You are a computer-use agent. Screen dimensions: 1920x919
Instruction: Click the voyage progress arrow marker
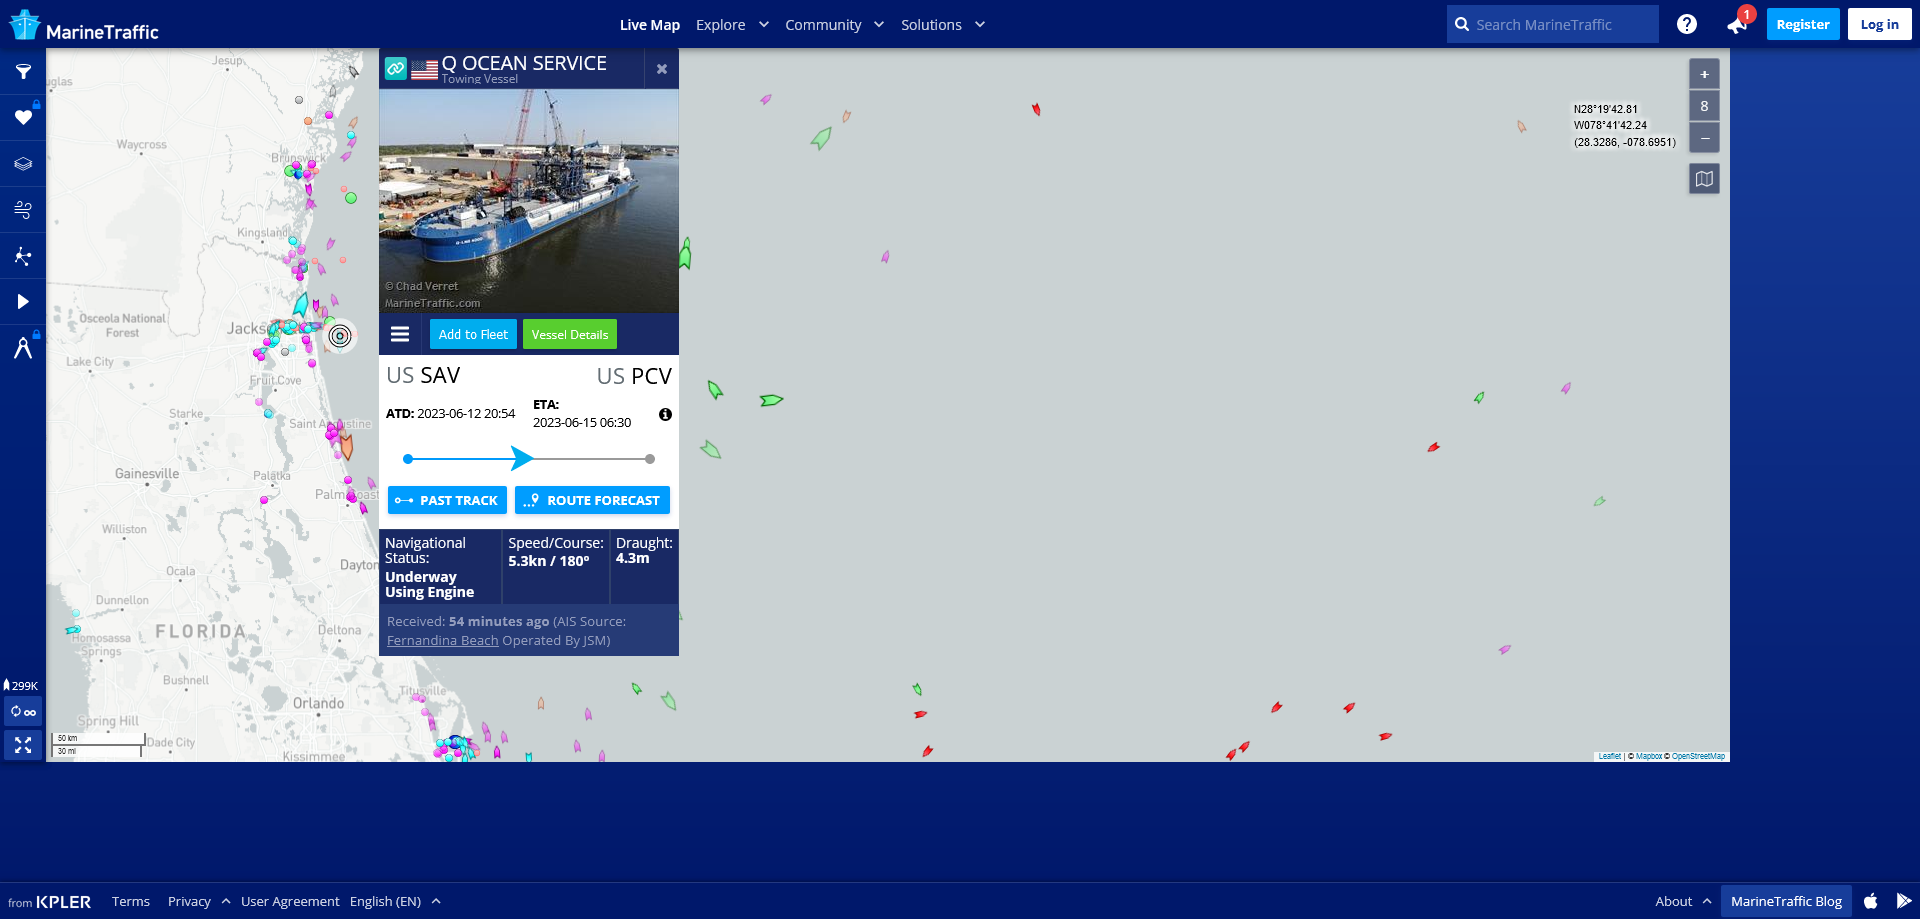[521, 459]
